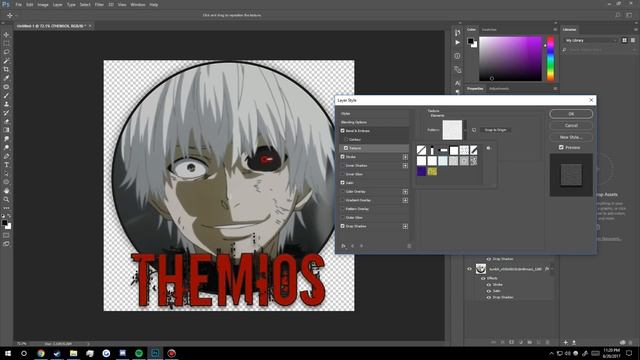Toggle the Stroke effect checkbox
Viewport: 640px width, 360px height.
click(342, 157)
